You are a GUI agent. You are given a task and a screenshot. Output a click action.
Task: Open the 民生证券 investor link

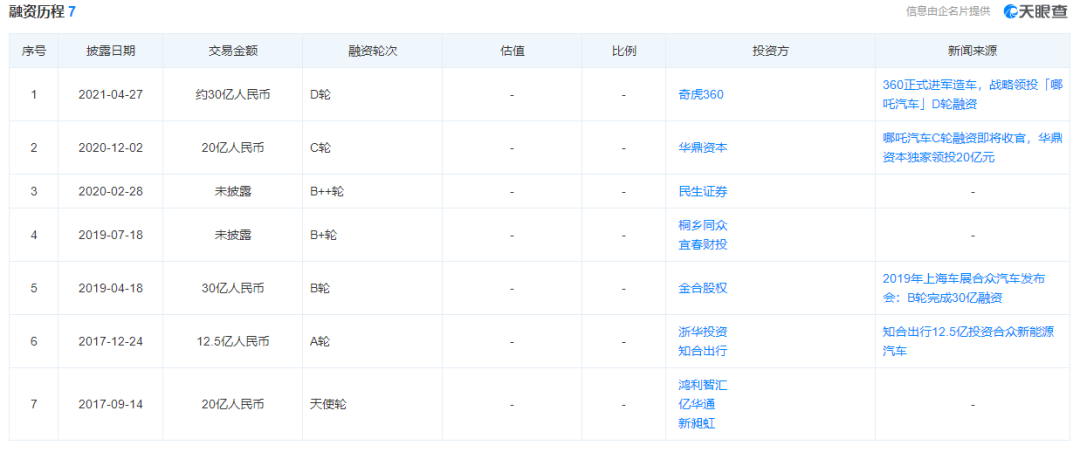(703, 192)
